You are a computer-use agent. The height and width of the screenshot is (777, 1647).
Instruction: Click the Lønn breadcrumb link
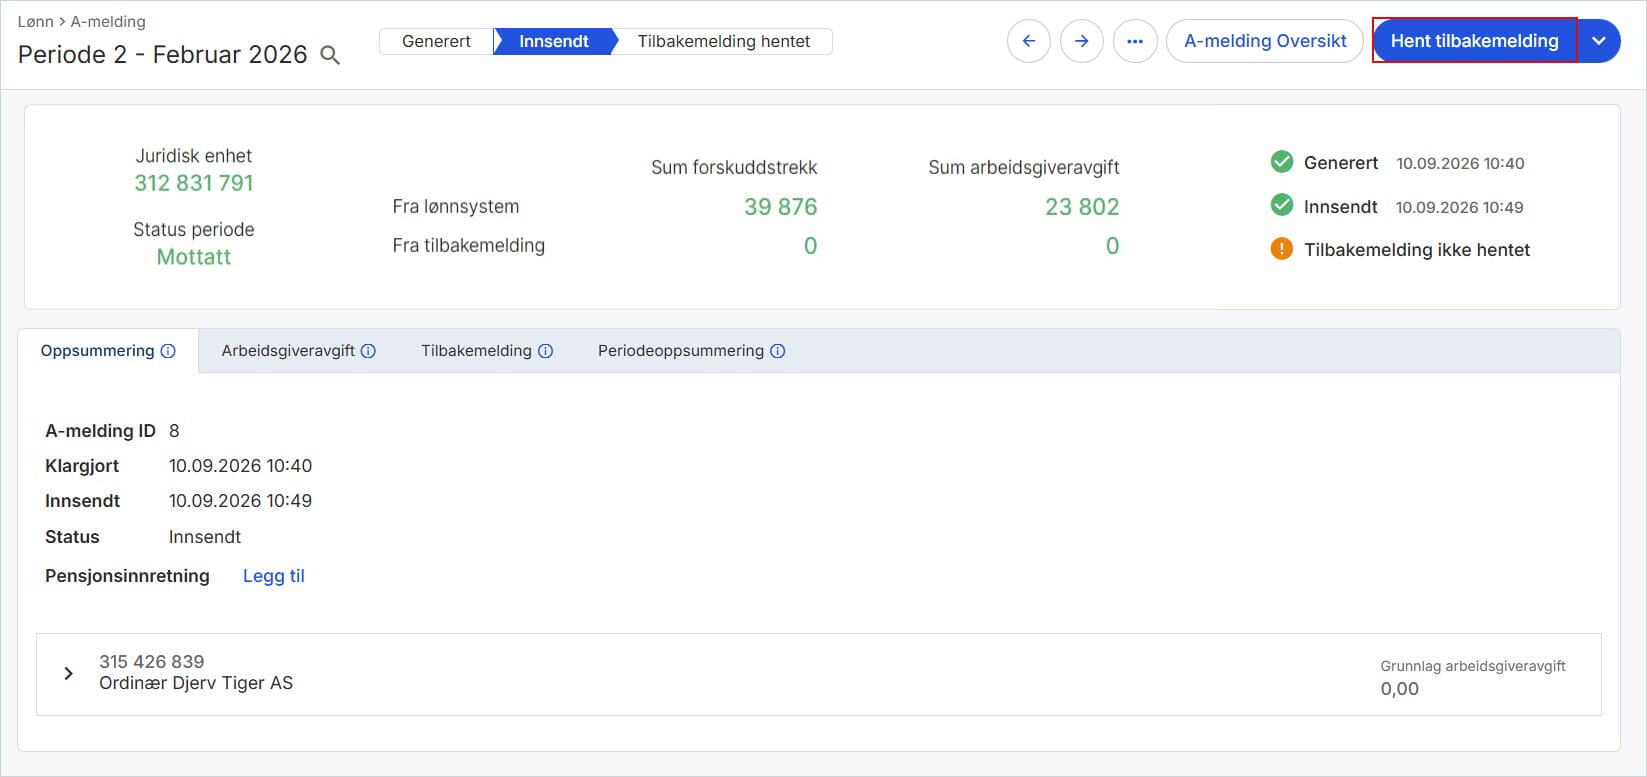36,21
